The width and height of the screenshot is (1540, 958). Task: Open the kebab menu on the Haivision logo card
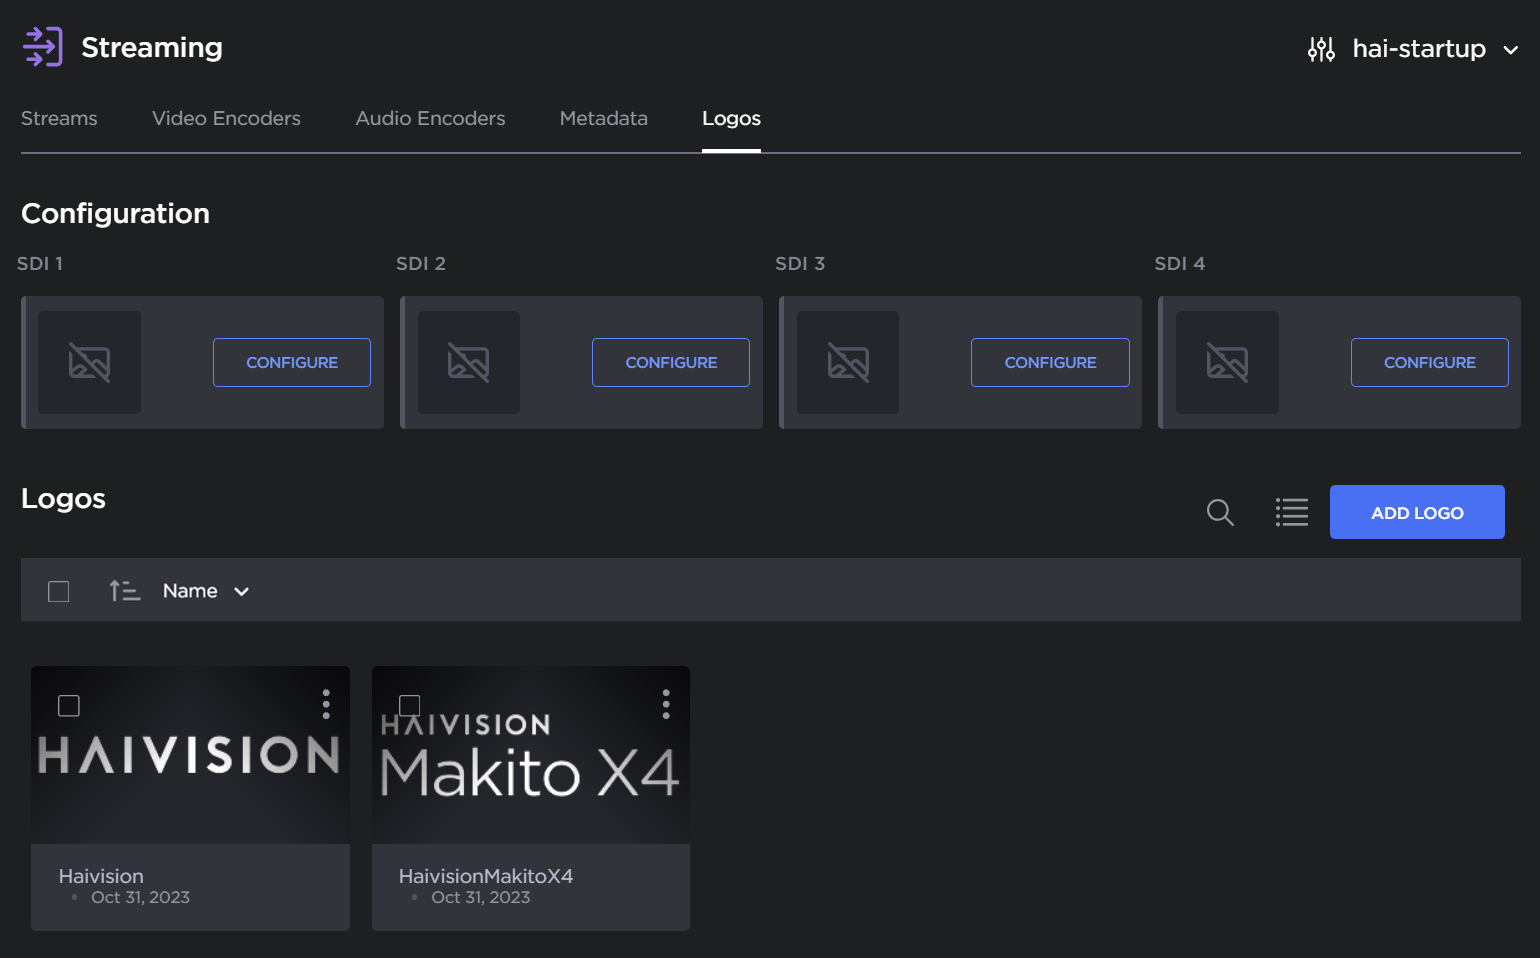[x=326, y=703]
